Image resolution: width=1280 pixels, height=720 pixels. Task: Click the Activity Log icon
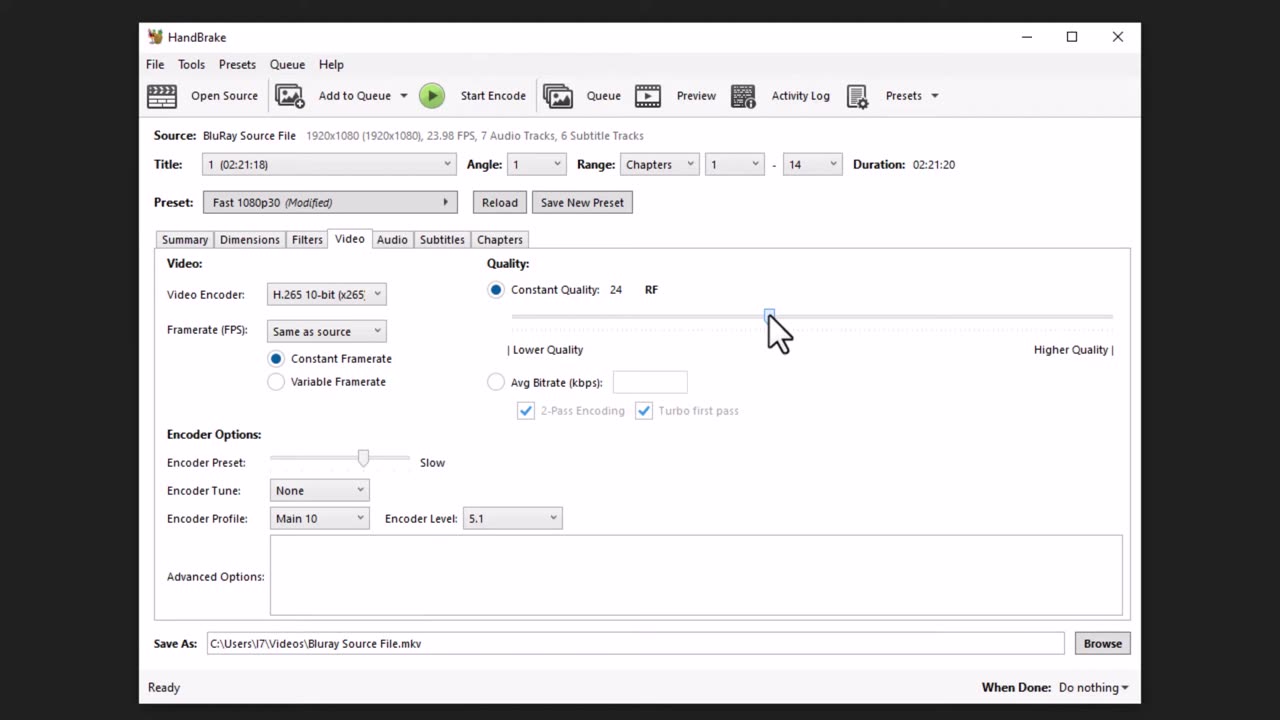(743, 96)
